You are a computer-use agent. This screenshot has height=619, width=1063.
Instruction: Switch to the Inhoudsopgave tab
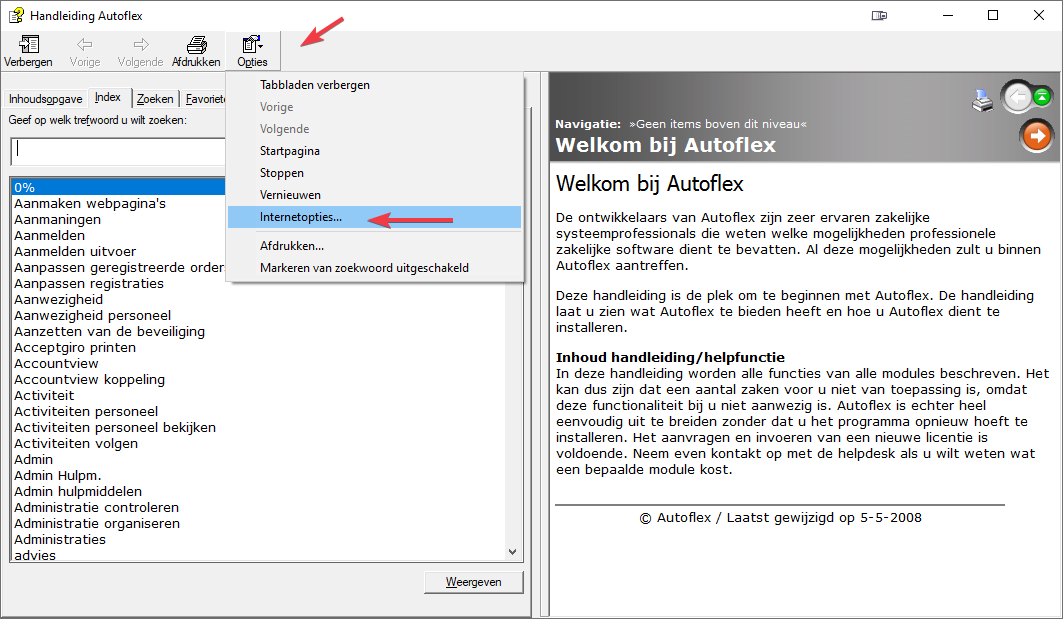tap(45, 99)
